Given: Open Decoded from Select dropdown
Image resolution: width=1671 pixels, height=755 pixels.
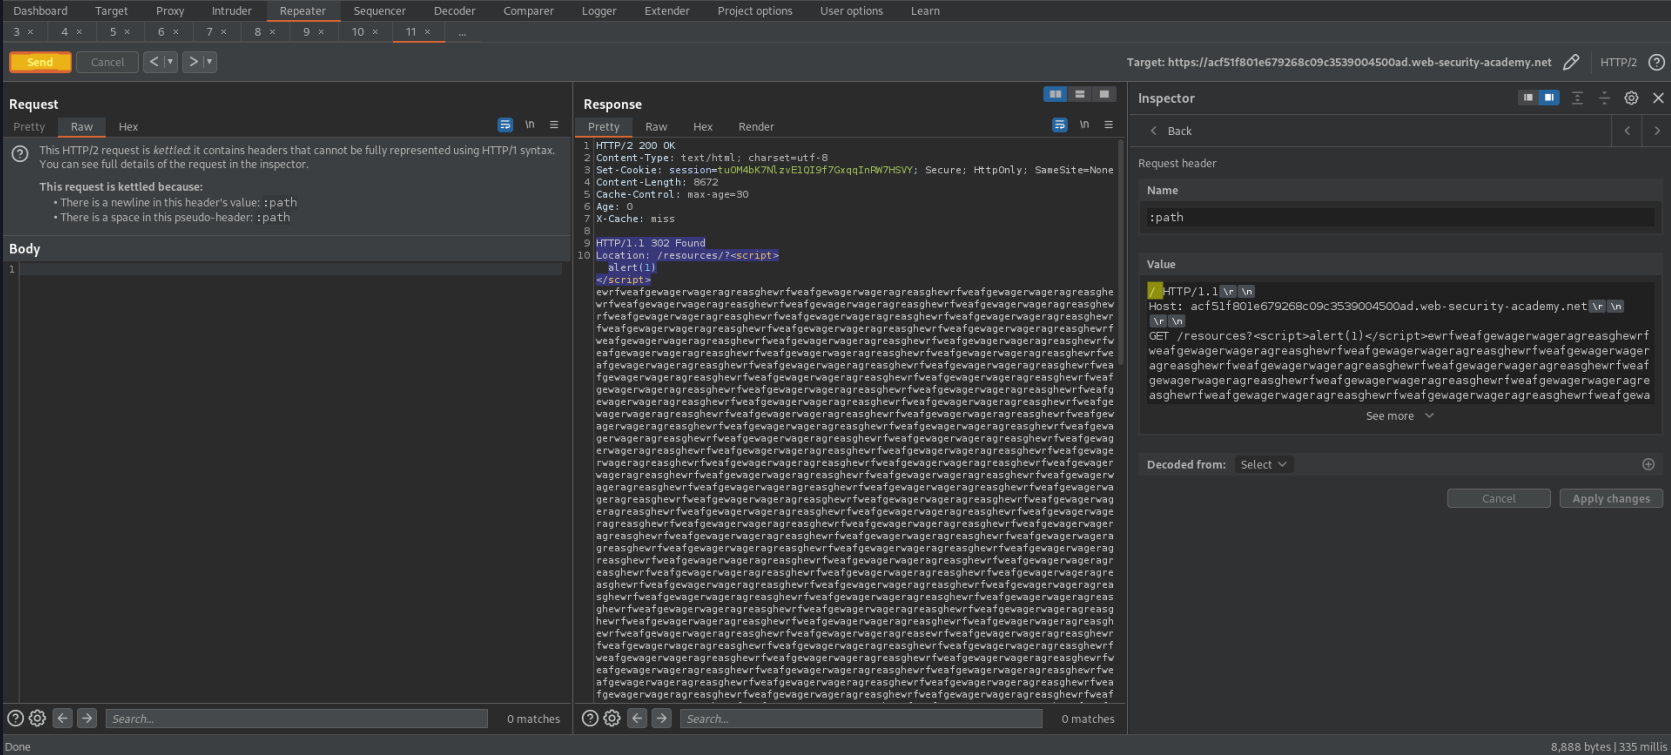Looking at the screenshot, I should 1264,464.
